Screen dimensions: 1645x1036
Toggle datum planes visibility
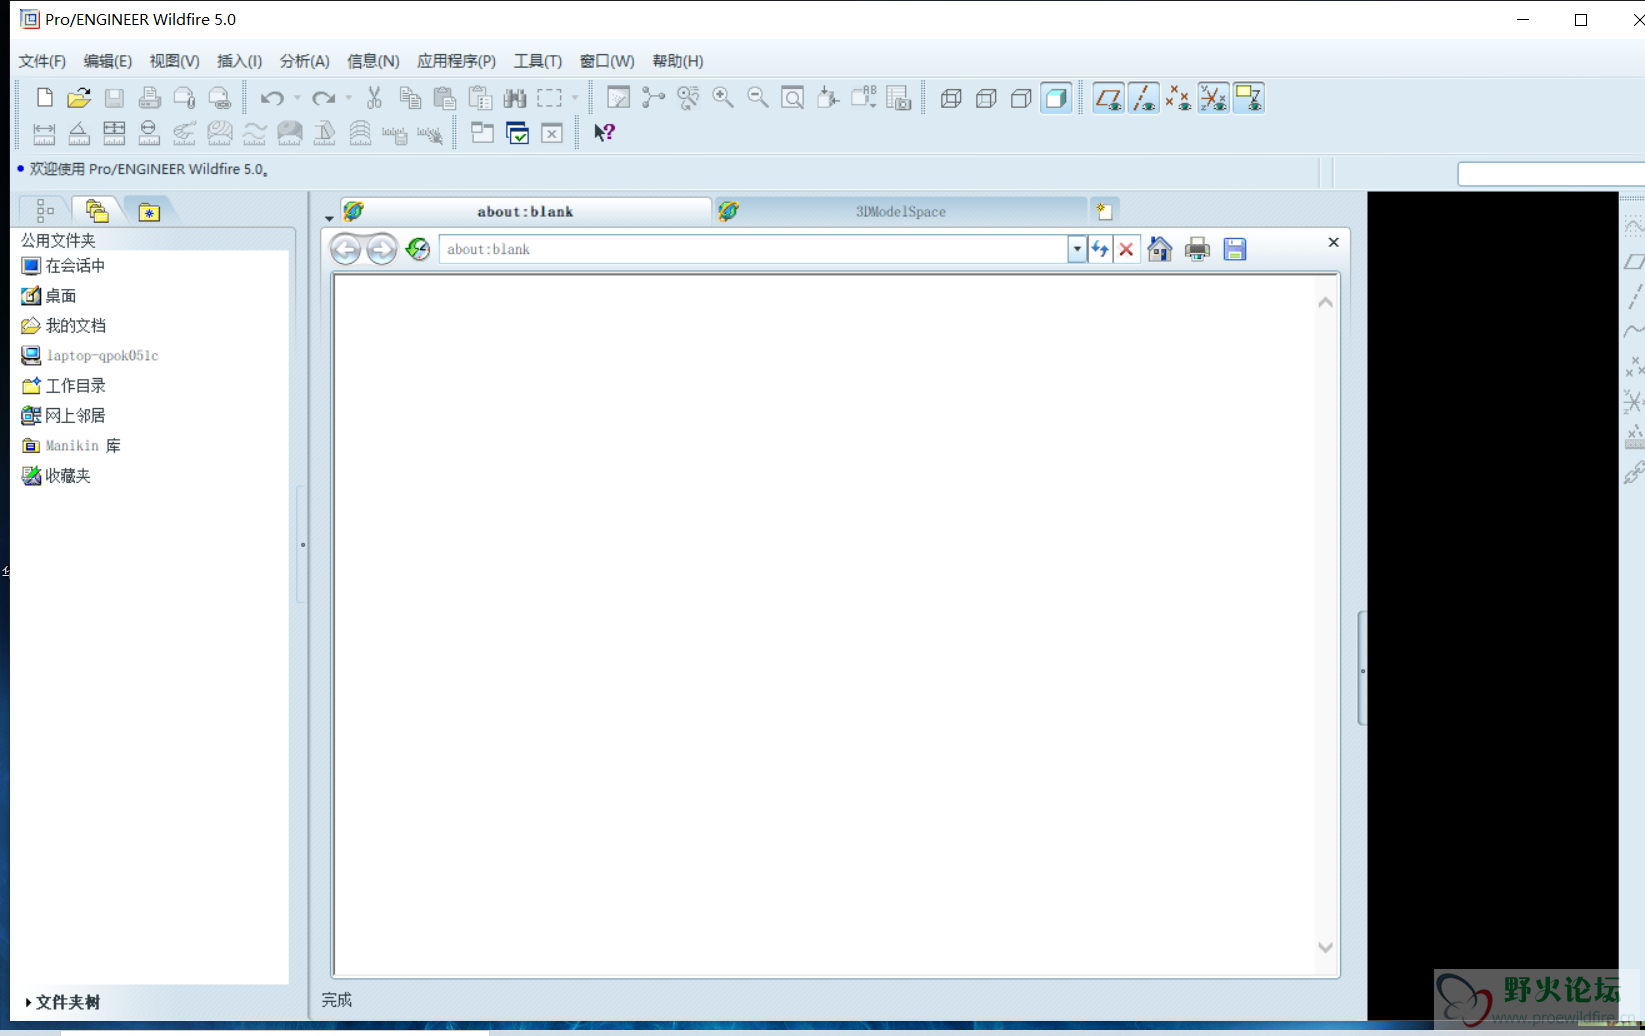click(1108, 98)
